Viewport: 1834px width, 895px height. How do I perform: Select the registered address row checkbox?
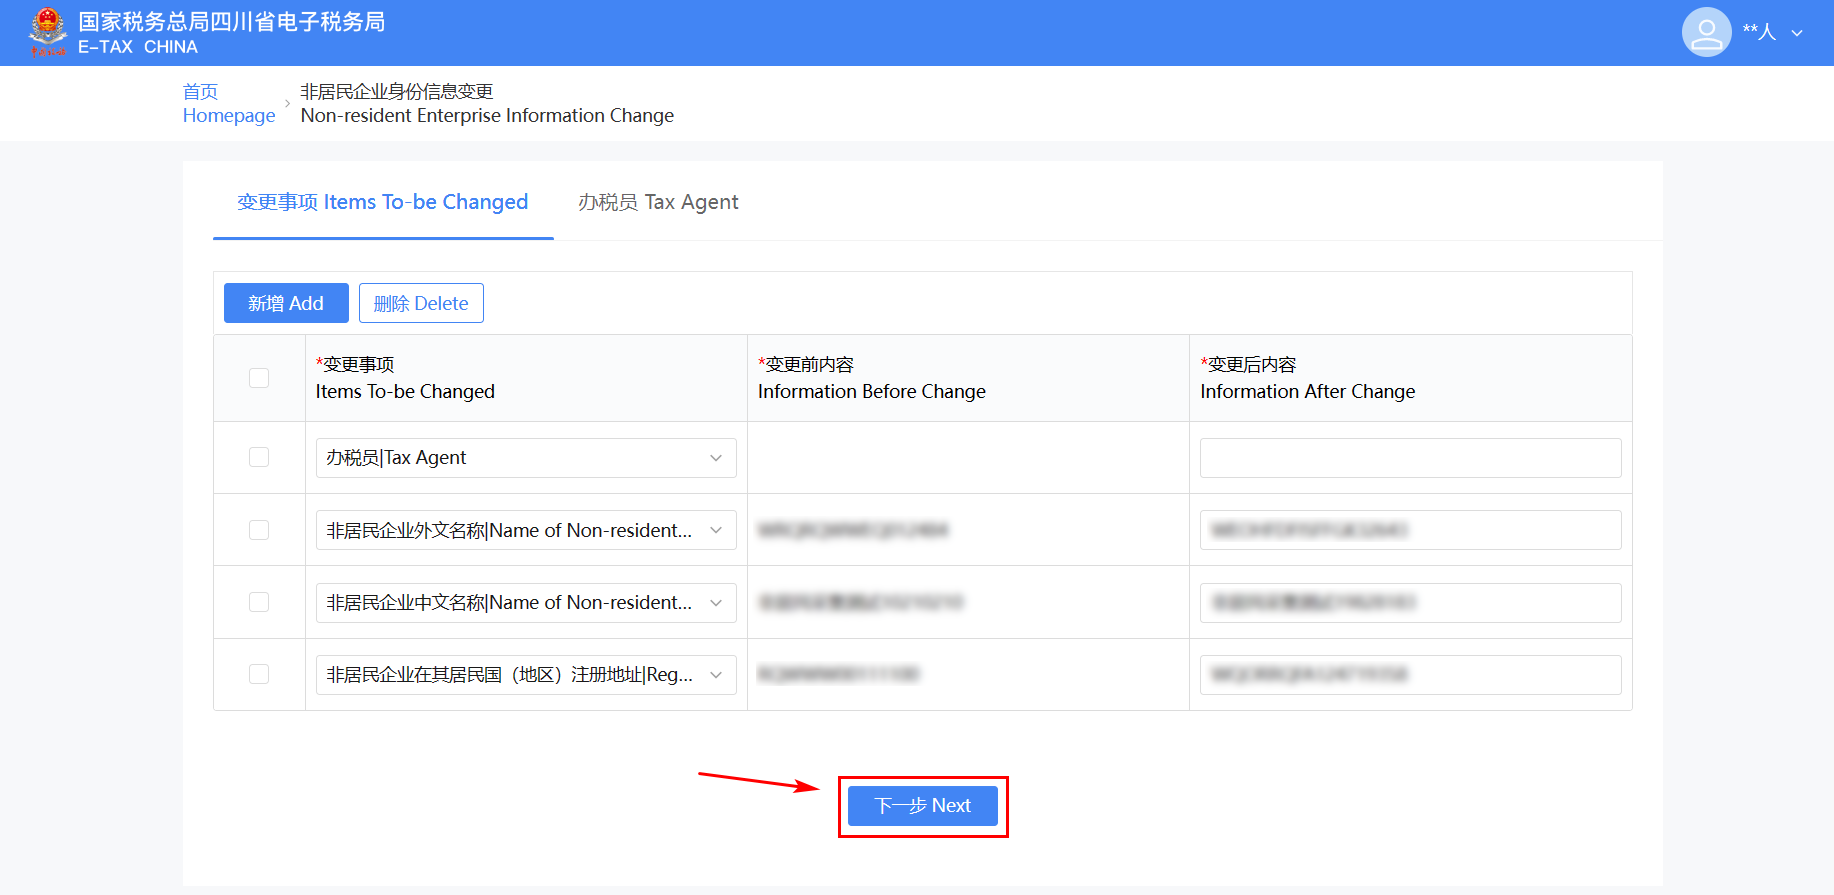[259, 674]
